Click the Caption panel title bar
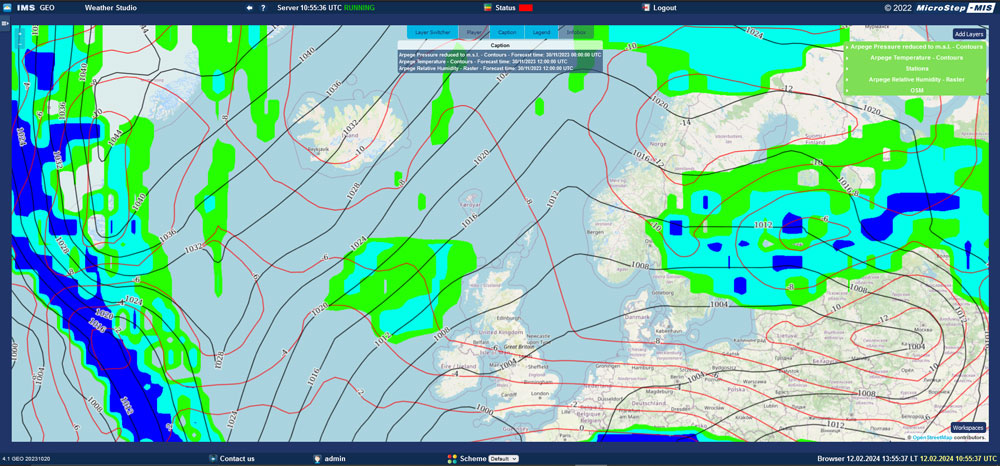The width and height of the screenshot is (1000, 466). click(x=500, y=46)
